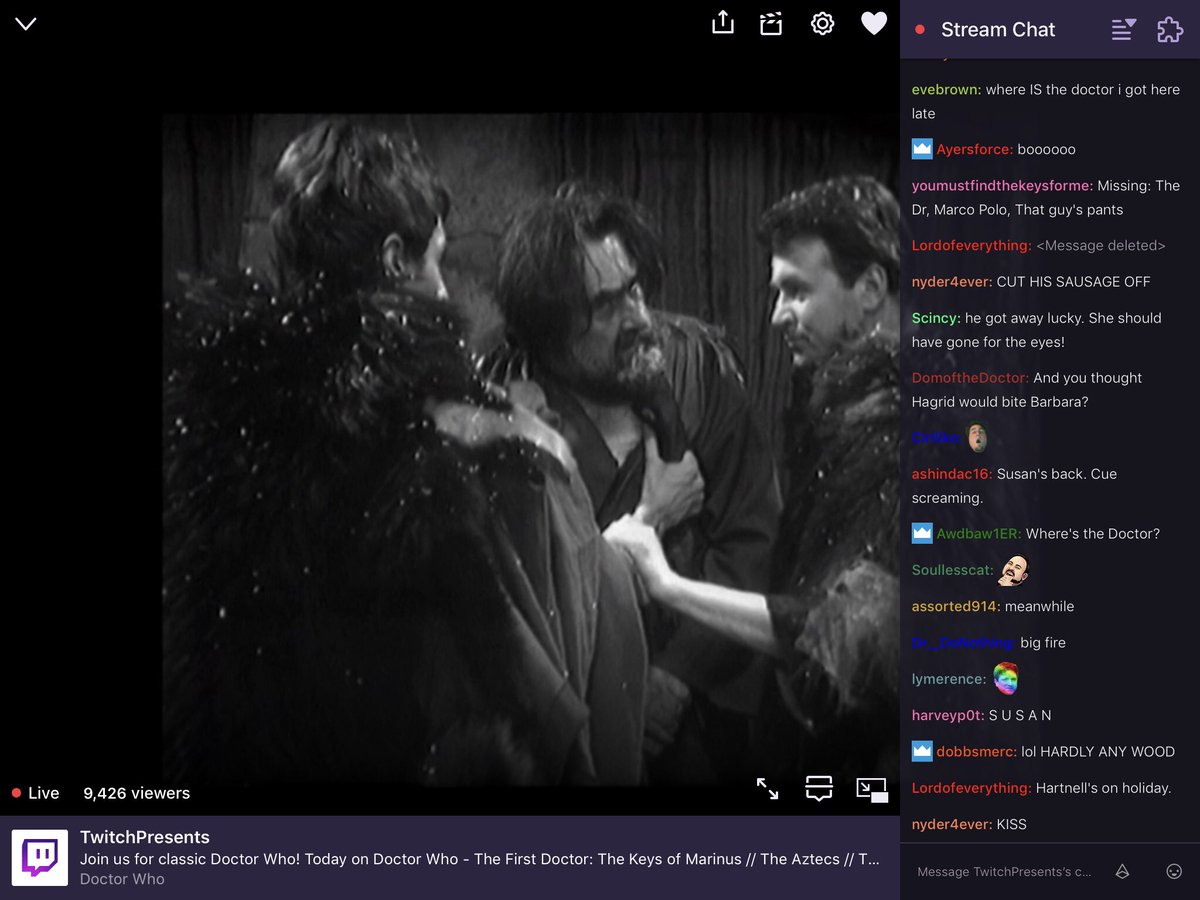Tap the stream title text

pyautogui.click(x=480, y=859)
